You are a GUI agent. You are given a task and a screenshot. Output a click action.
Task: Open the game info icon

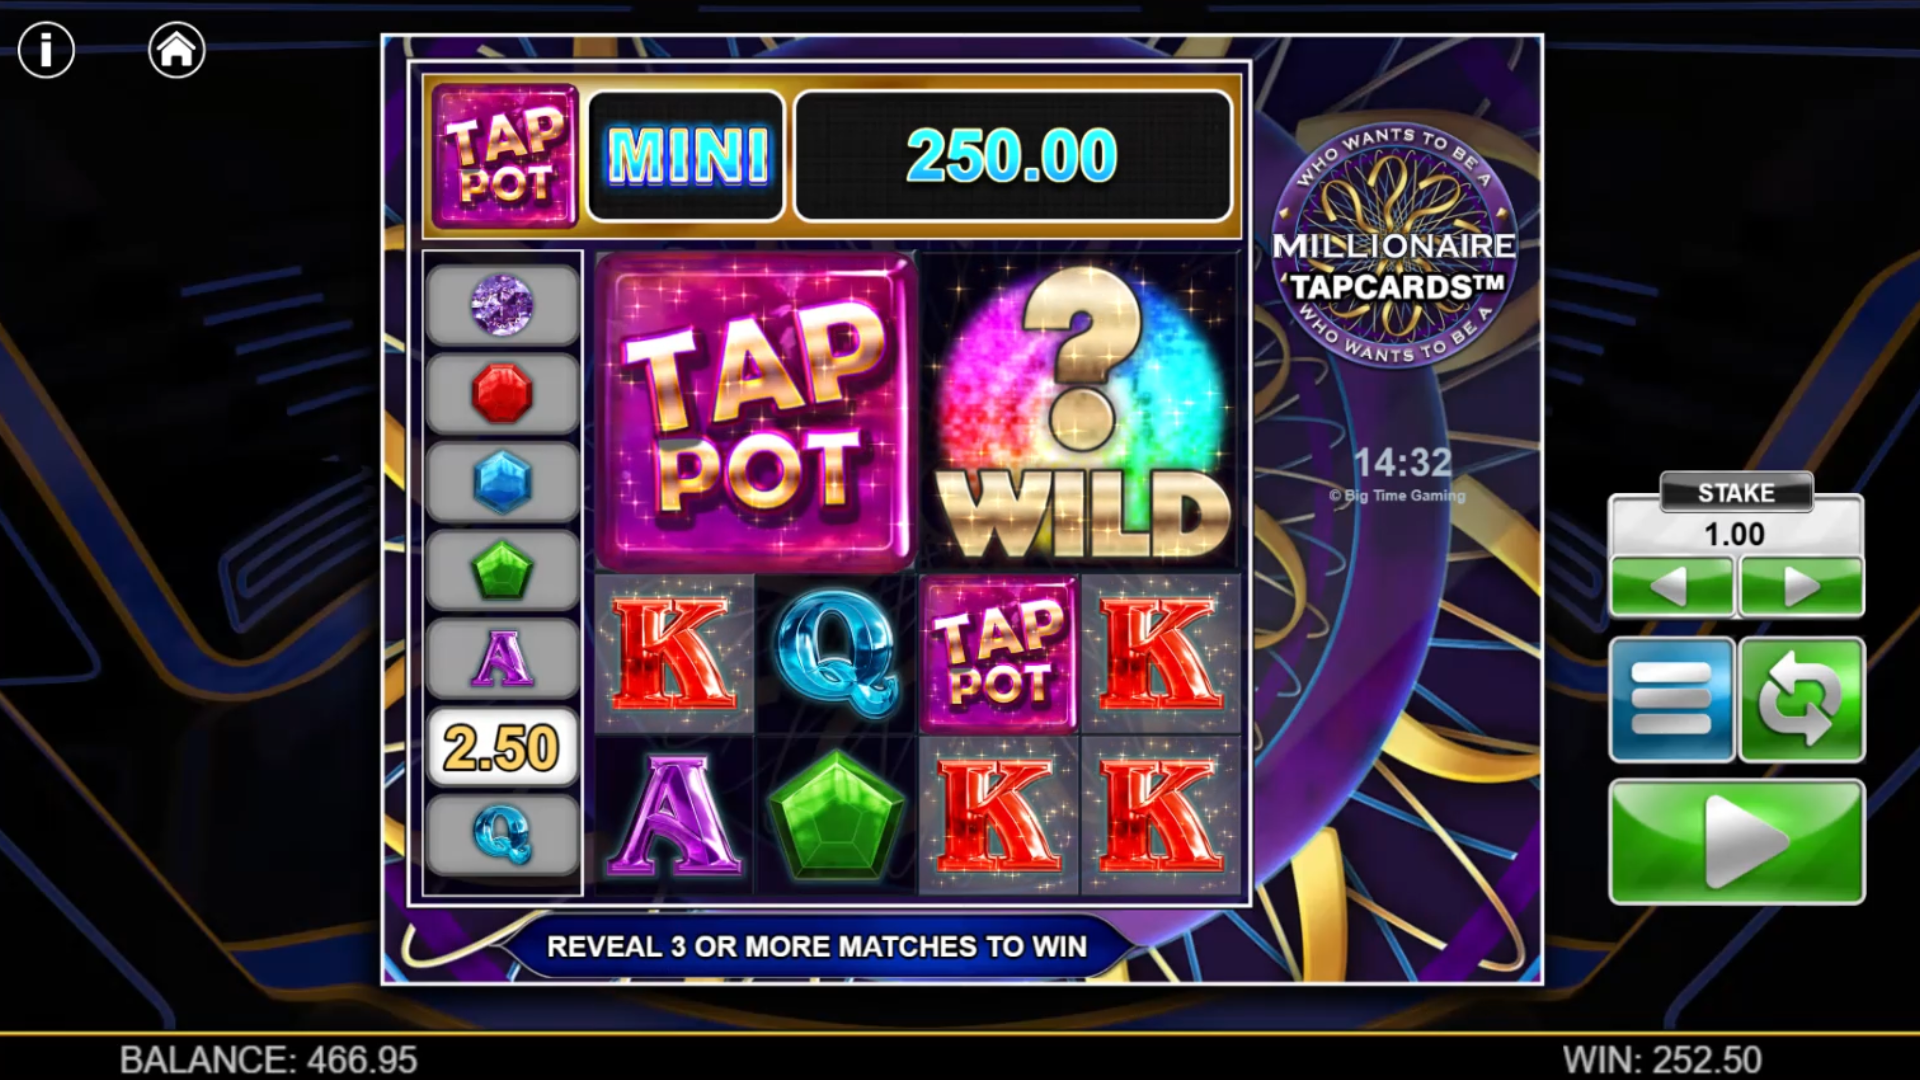point(46,49)
